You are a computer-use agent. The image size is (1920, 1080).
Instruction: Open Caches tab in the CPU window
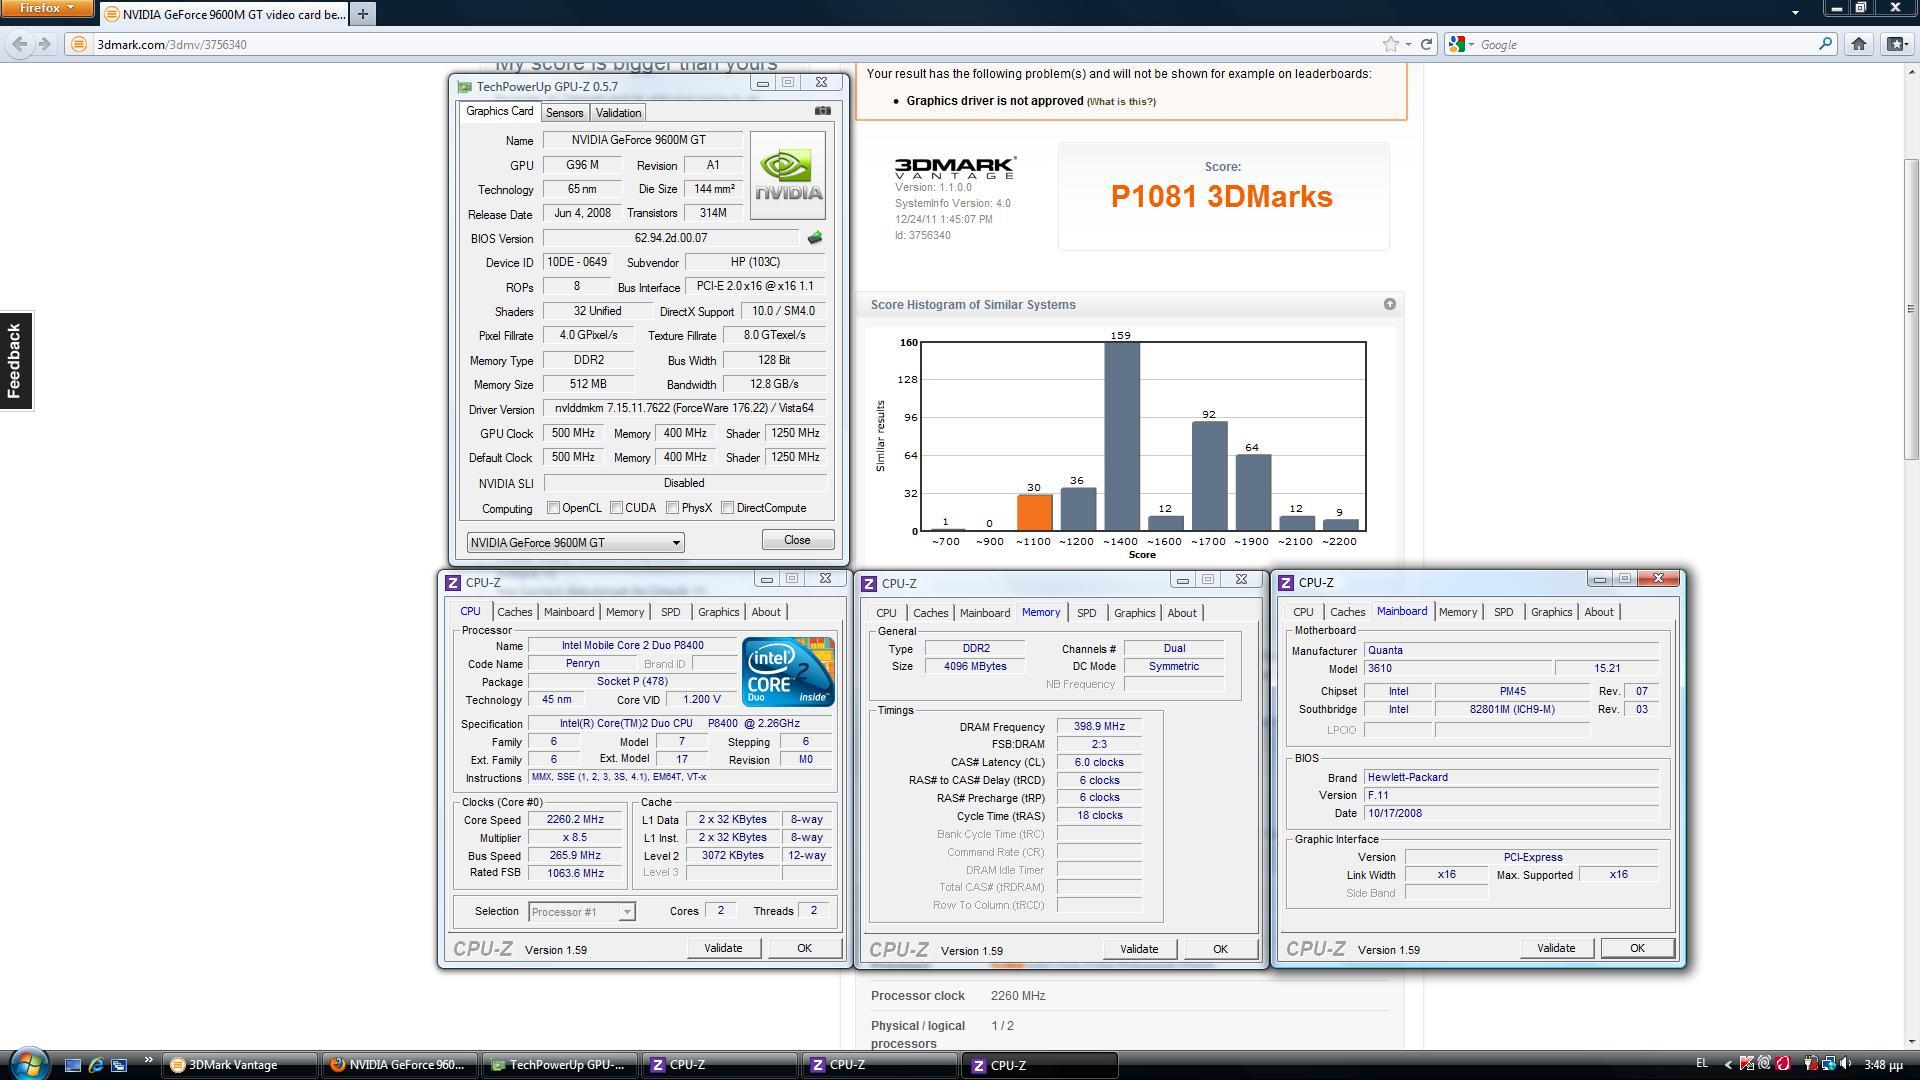tap(514, 612)
